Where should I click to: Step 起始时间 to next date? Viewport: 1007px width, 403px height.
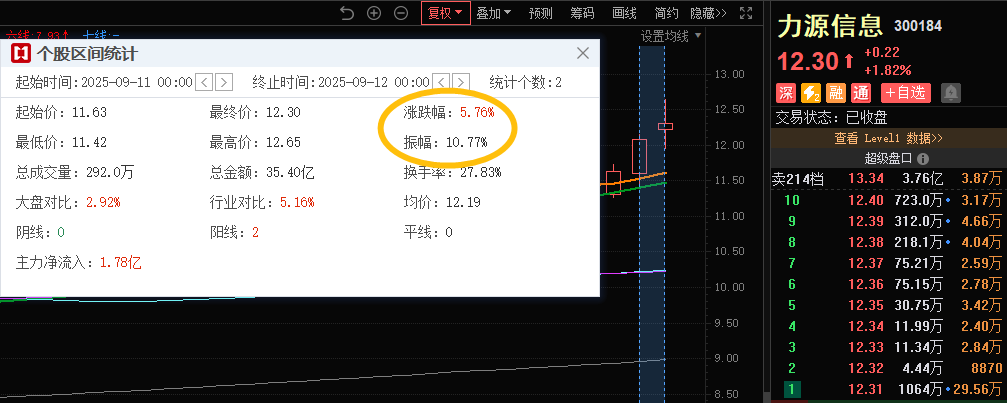click(x=223, y=82)
